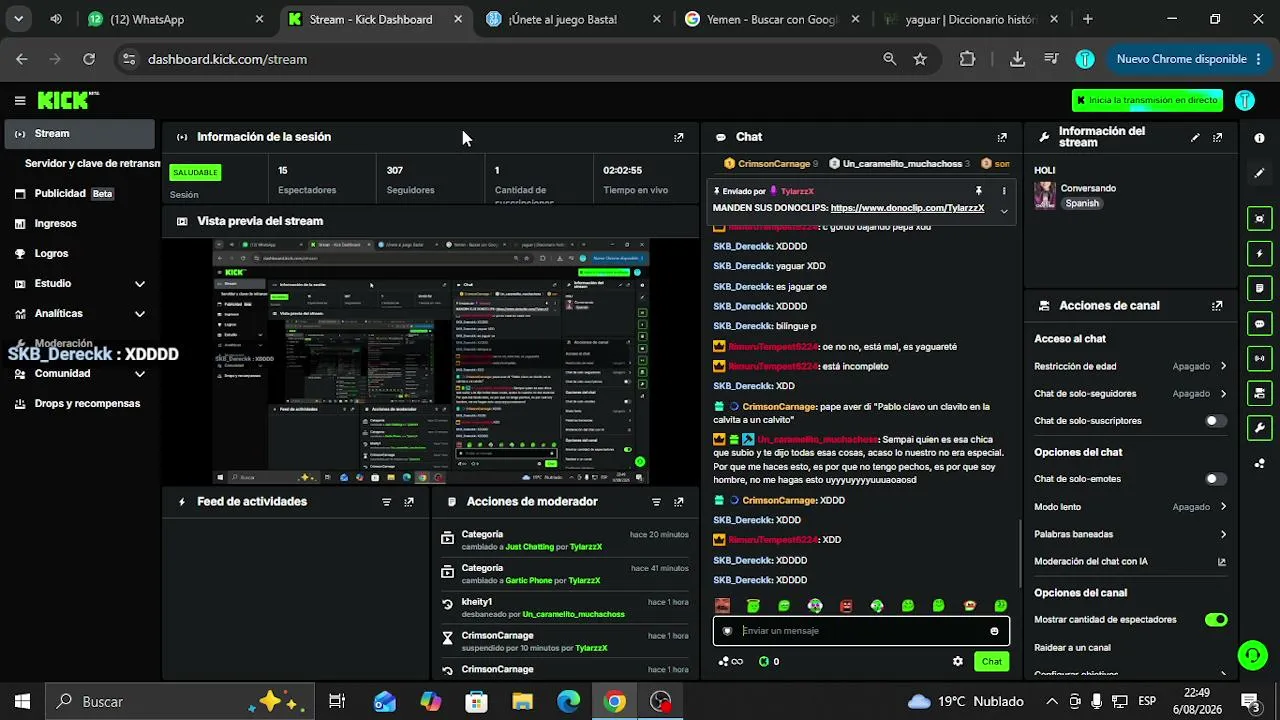Disable Mostrar cantidad de espectadores switch
The height and width of the screenshot is (720, 1280).
point(1216,620)
